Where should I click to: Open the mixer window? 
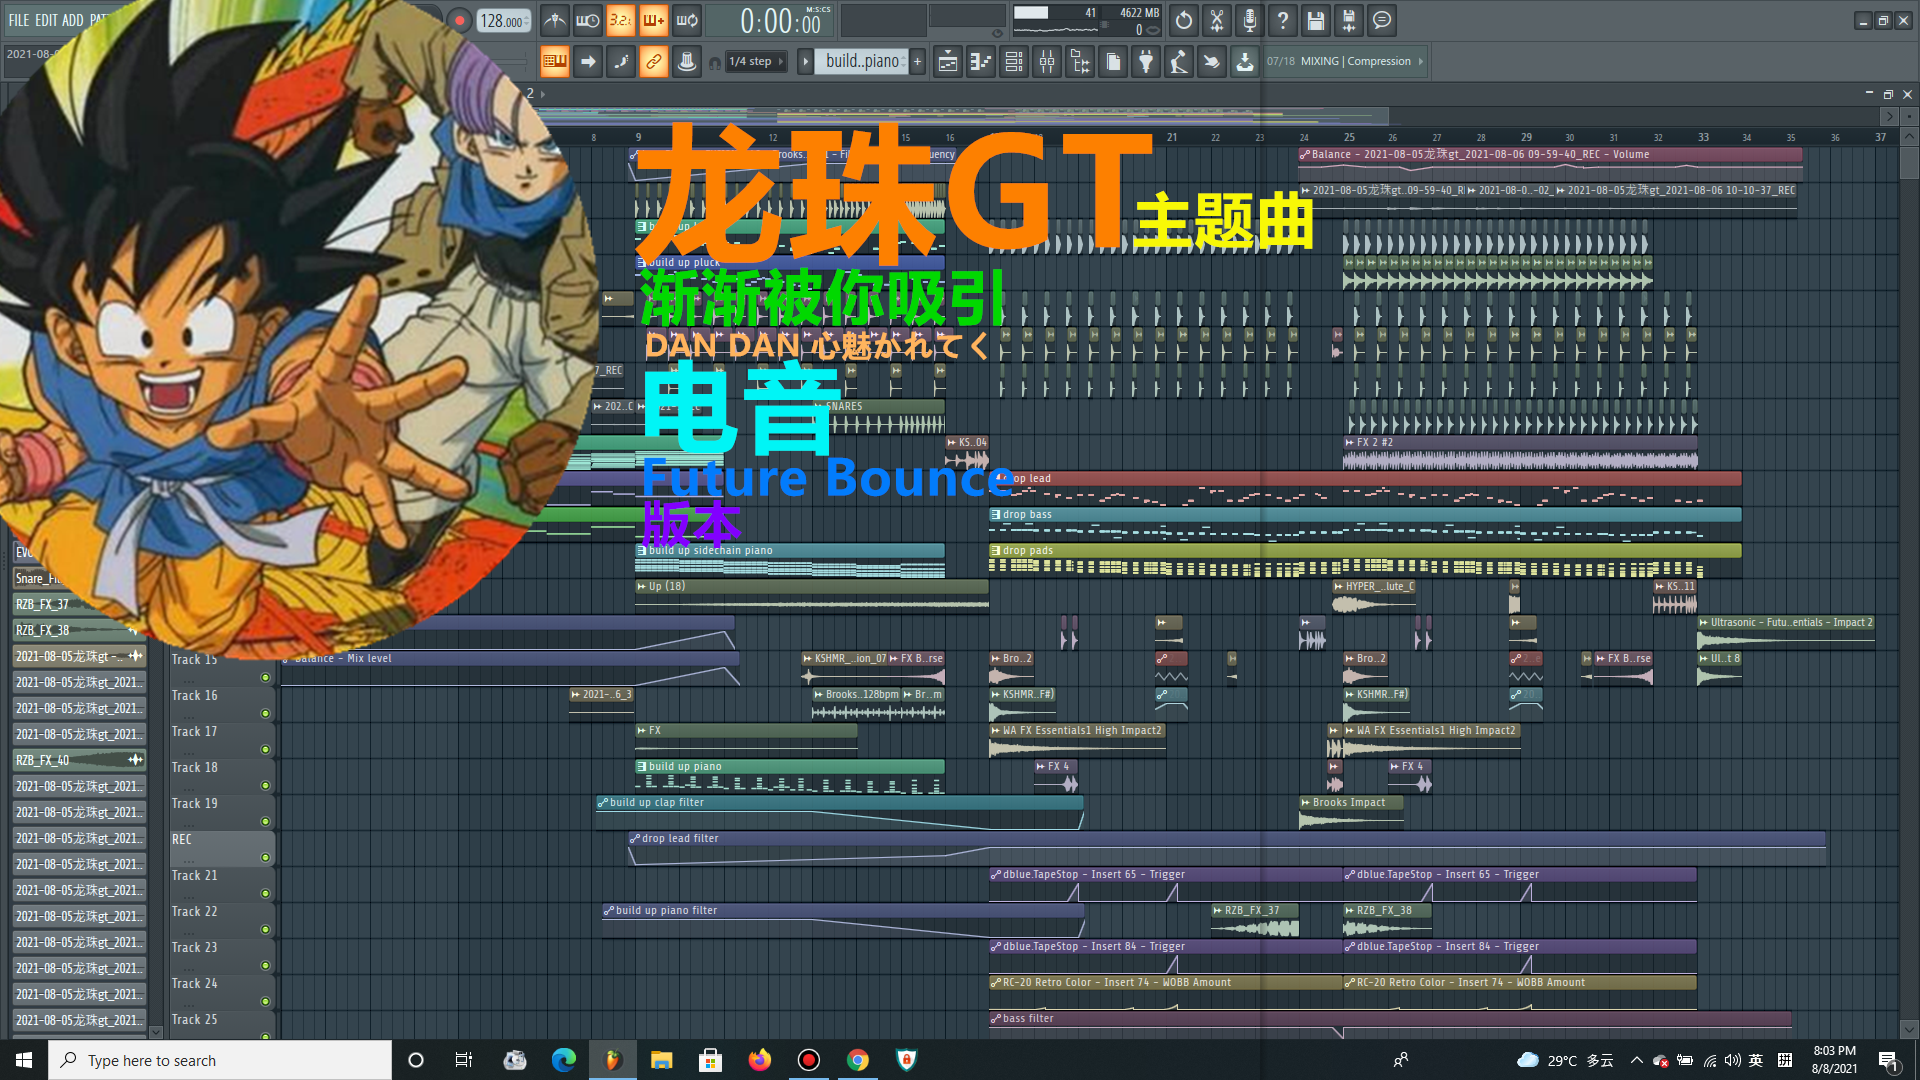1047,62
